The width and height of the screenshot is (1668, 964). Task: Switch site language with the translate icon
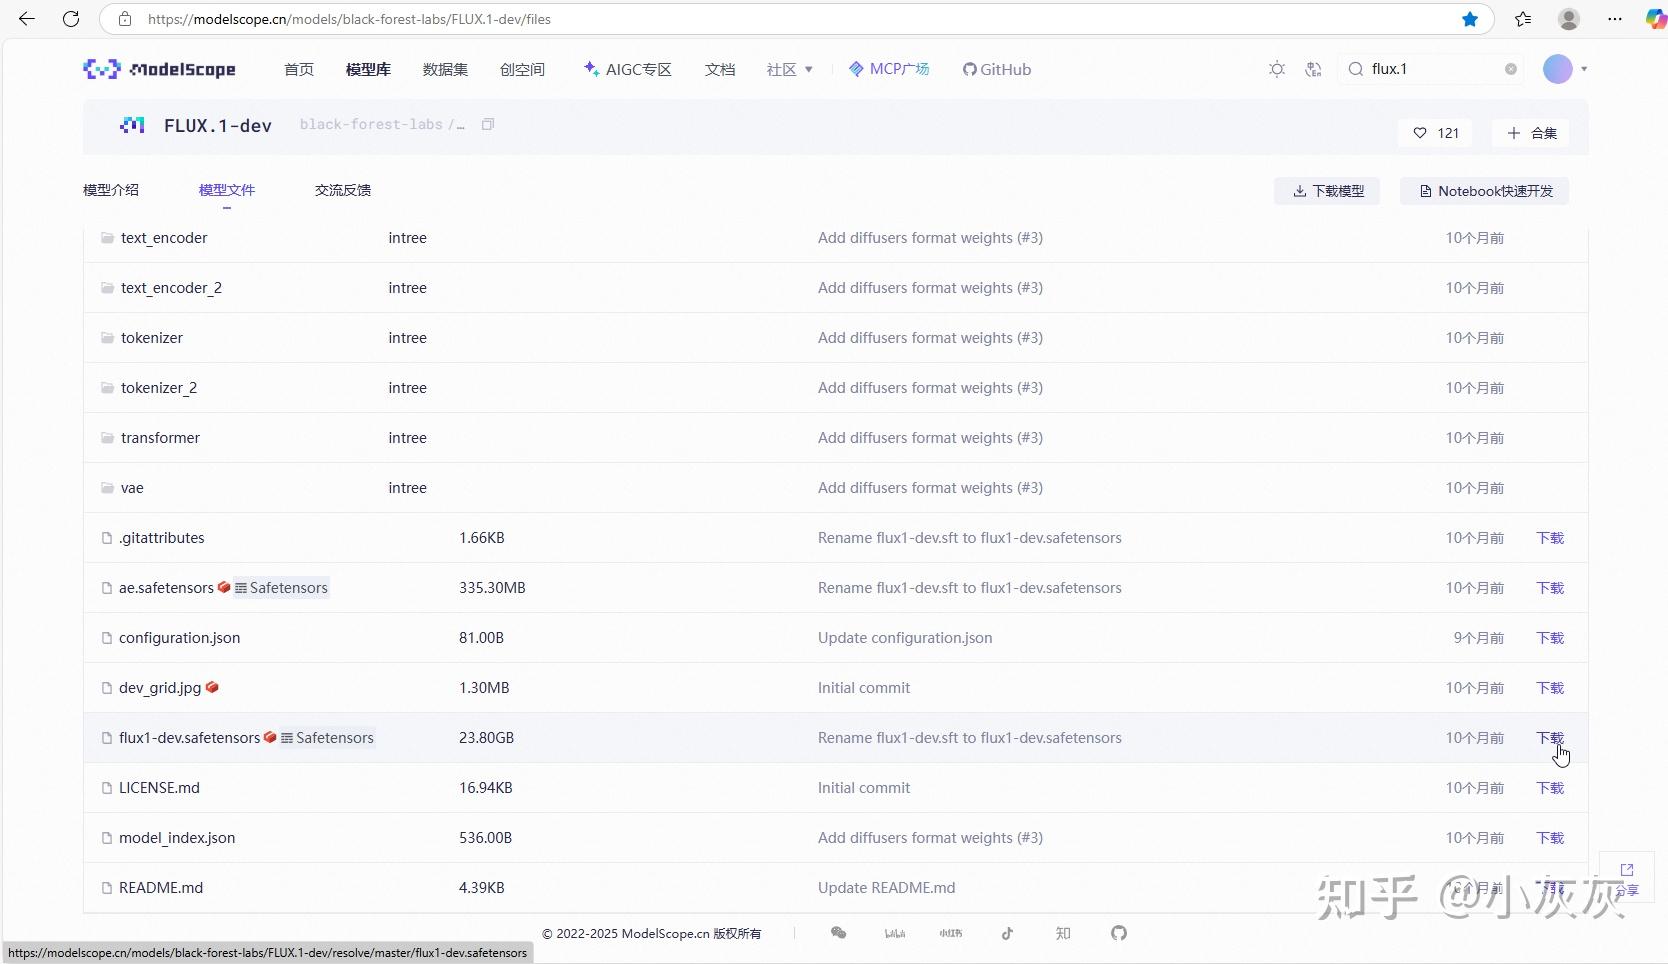coord(1314,69)
